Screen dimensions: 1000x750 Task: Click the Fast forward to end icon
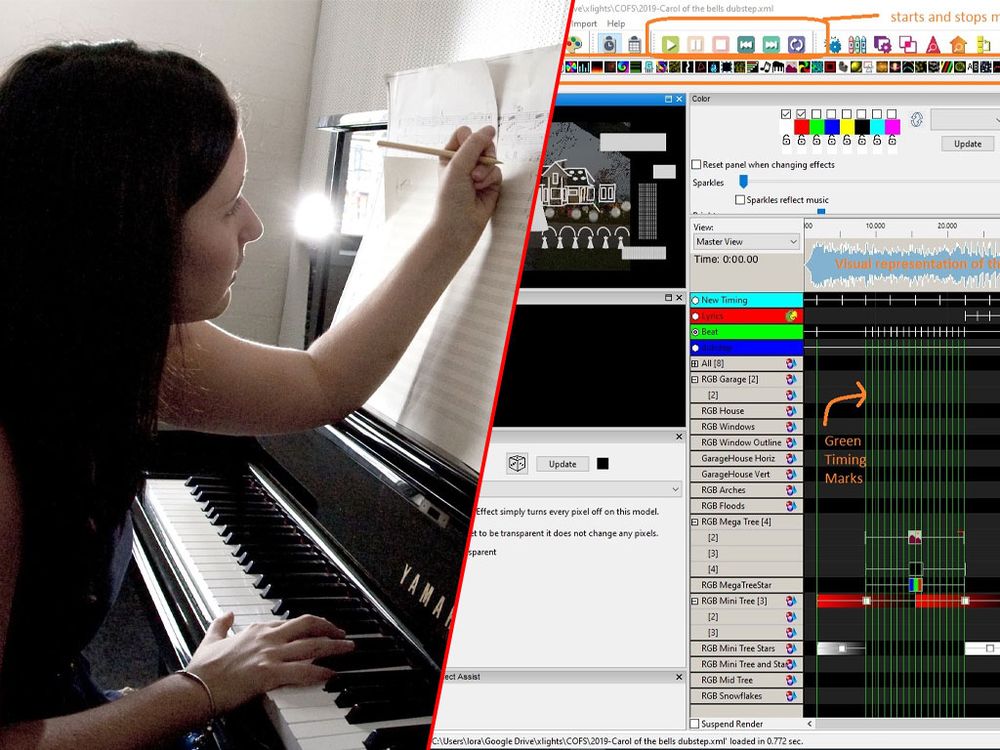[x=771, y=45]
